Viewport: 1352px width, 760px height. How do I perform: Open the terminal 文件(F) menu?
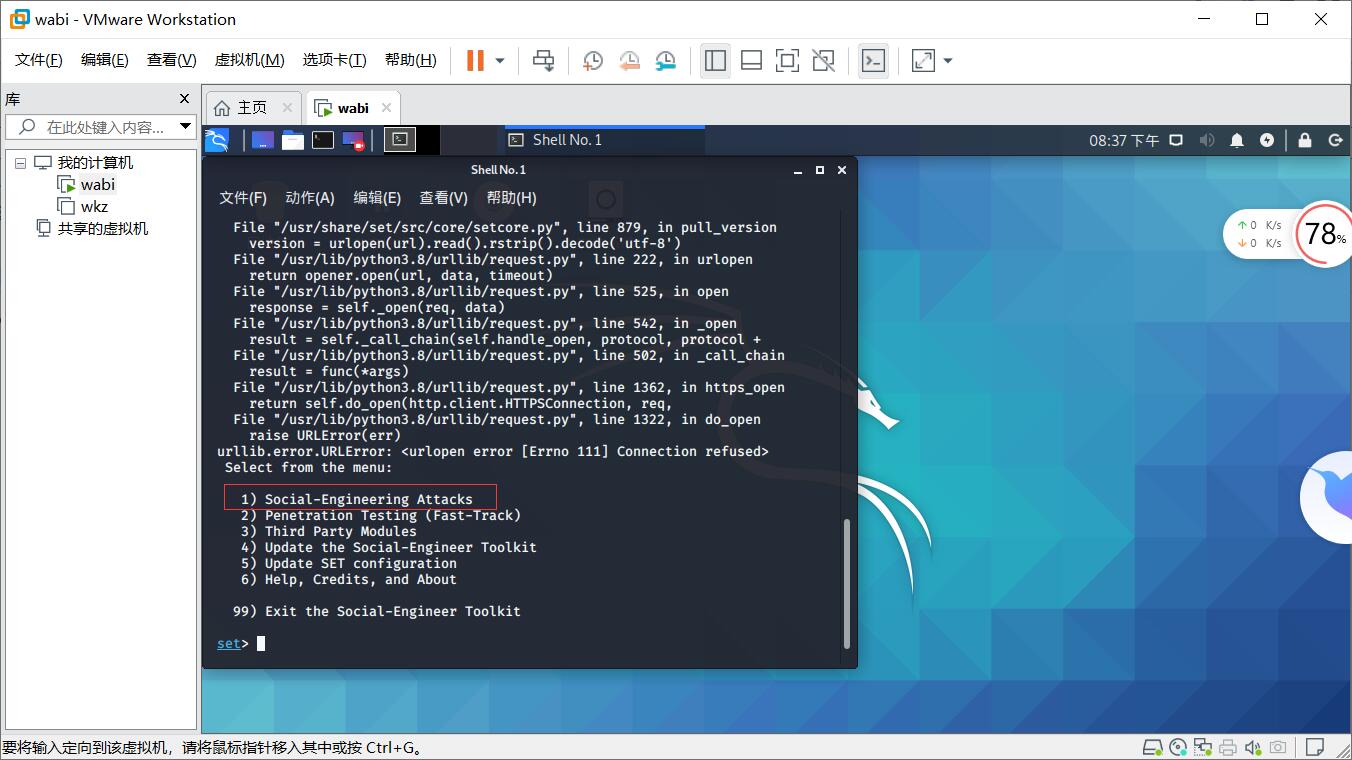click(x=243, y=198)
